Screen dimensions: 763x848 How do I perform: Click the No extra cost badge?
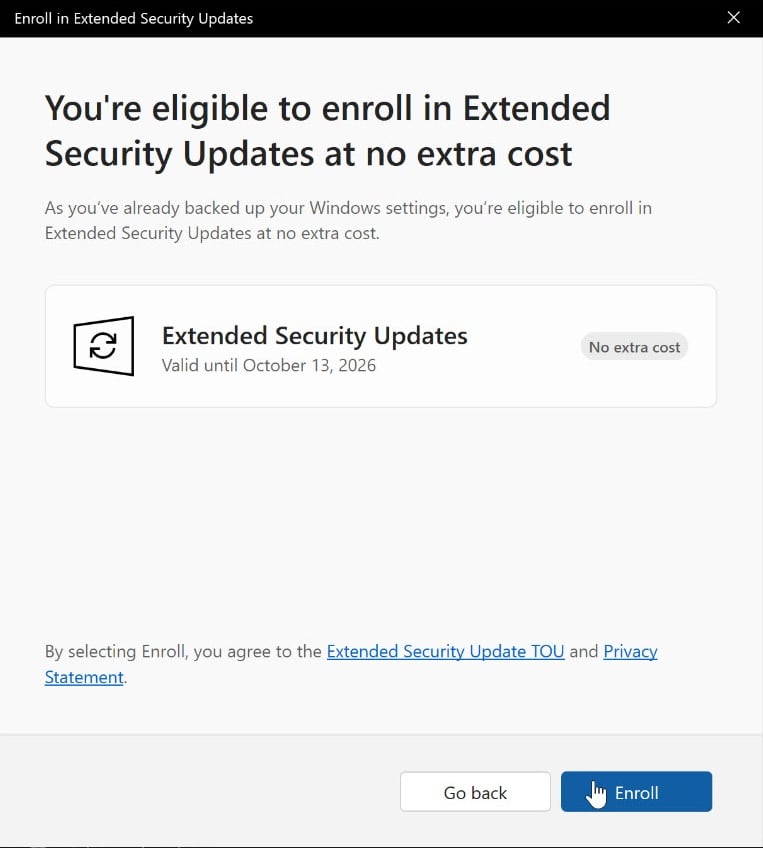pyautogui.click(x=634, y=347)
